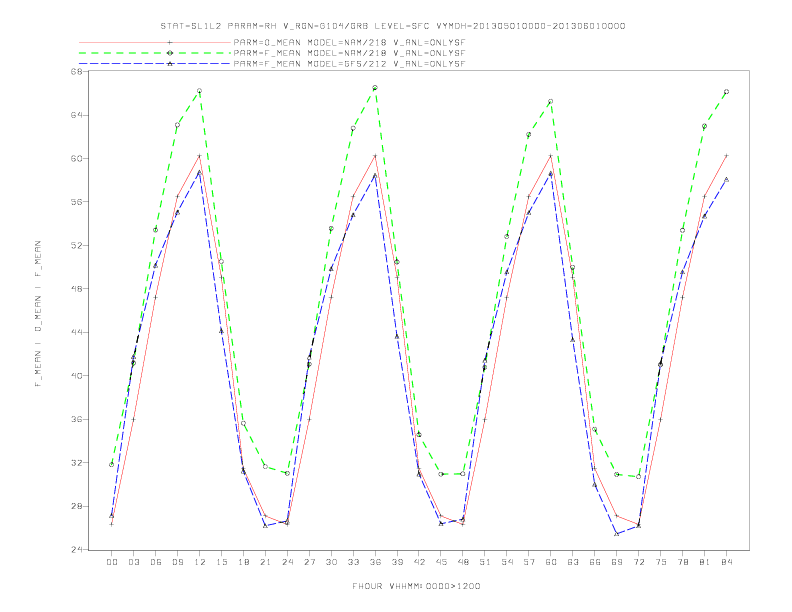The height and width of the screenshot is (612, 792).
Task: Click forecast hour label 15 on x-axis
Action: coord(221,562)
